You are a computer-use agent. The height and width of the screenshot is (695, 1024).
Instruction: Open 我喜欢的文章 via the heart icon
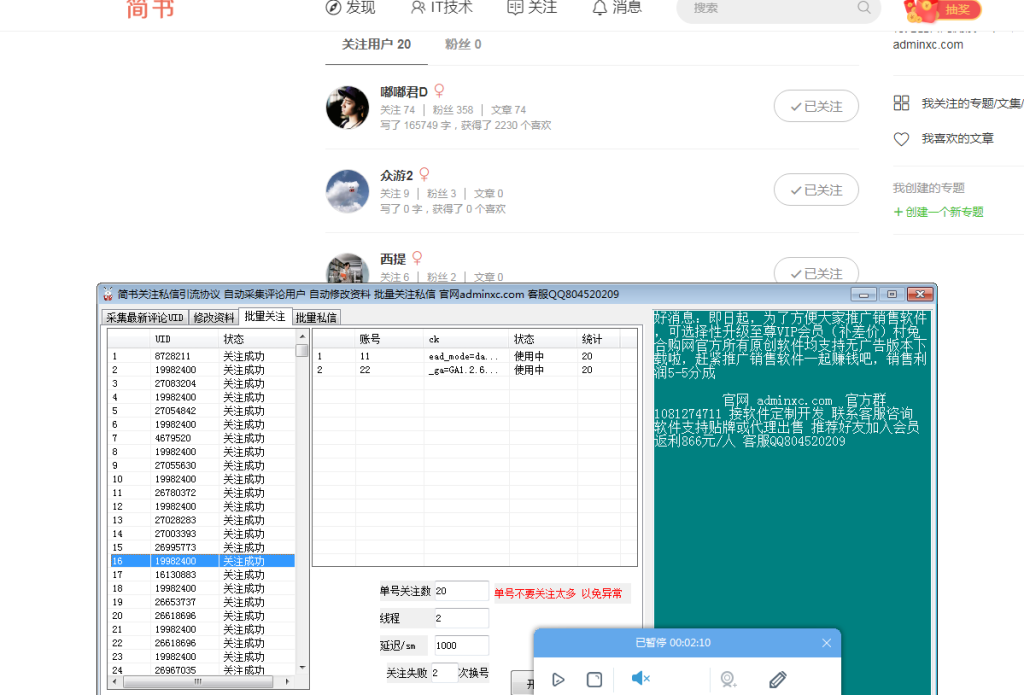click(x=901, y=138)
